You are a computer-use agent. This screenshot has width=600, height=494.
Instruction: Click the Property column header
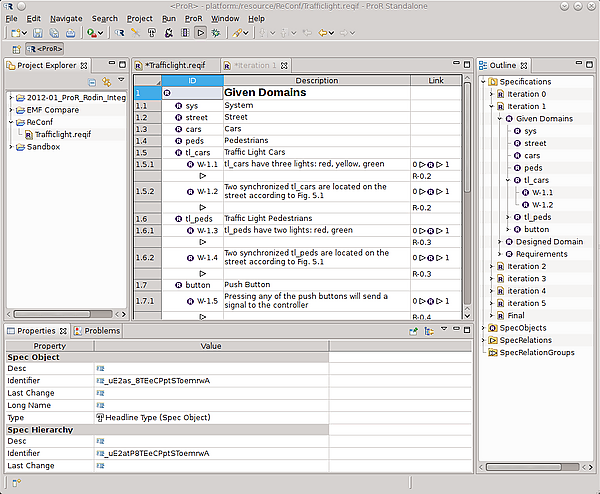(x=50, y=346)
